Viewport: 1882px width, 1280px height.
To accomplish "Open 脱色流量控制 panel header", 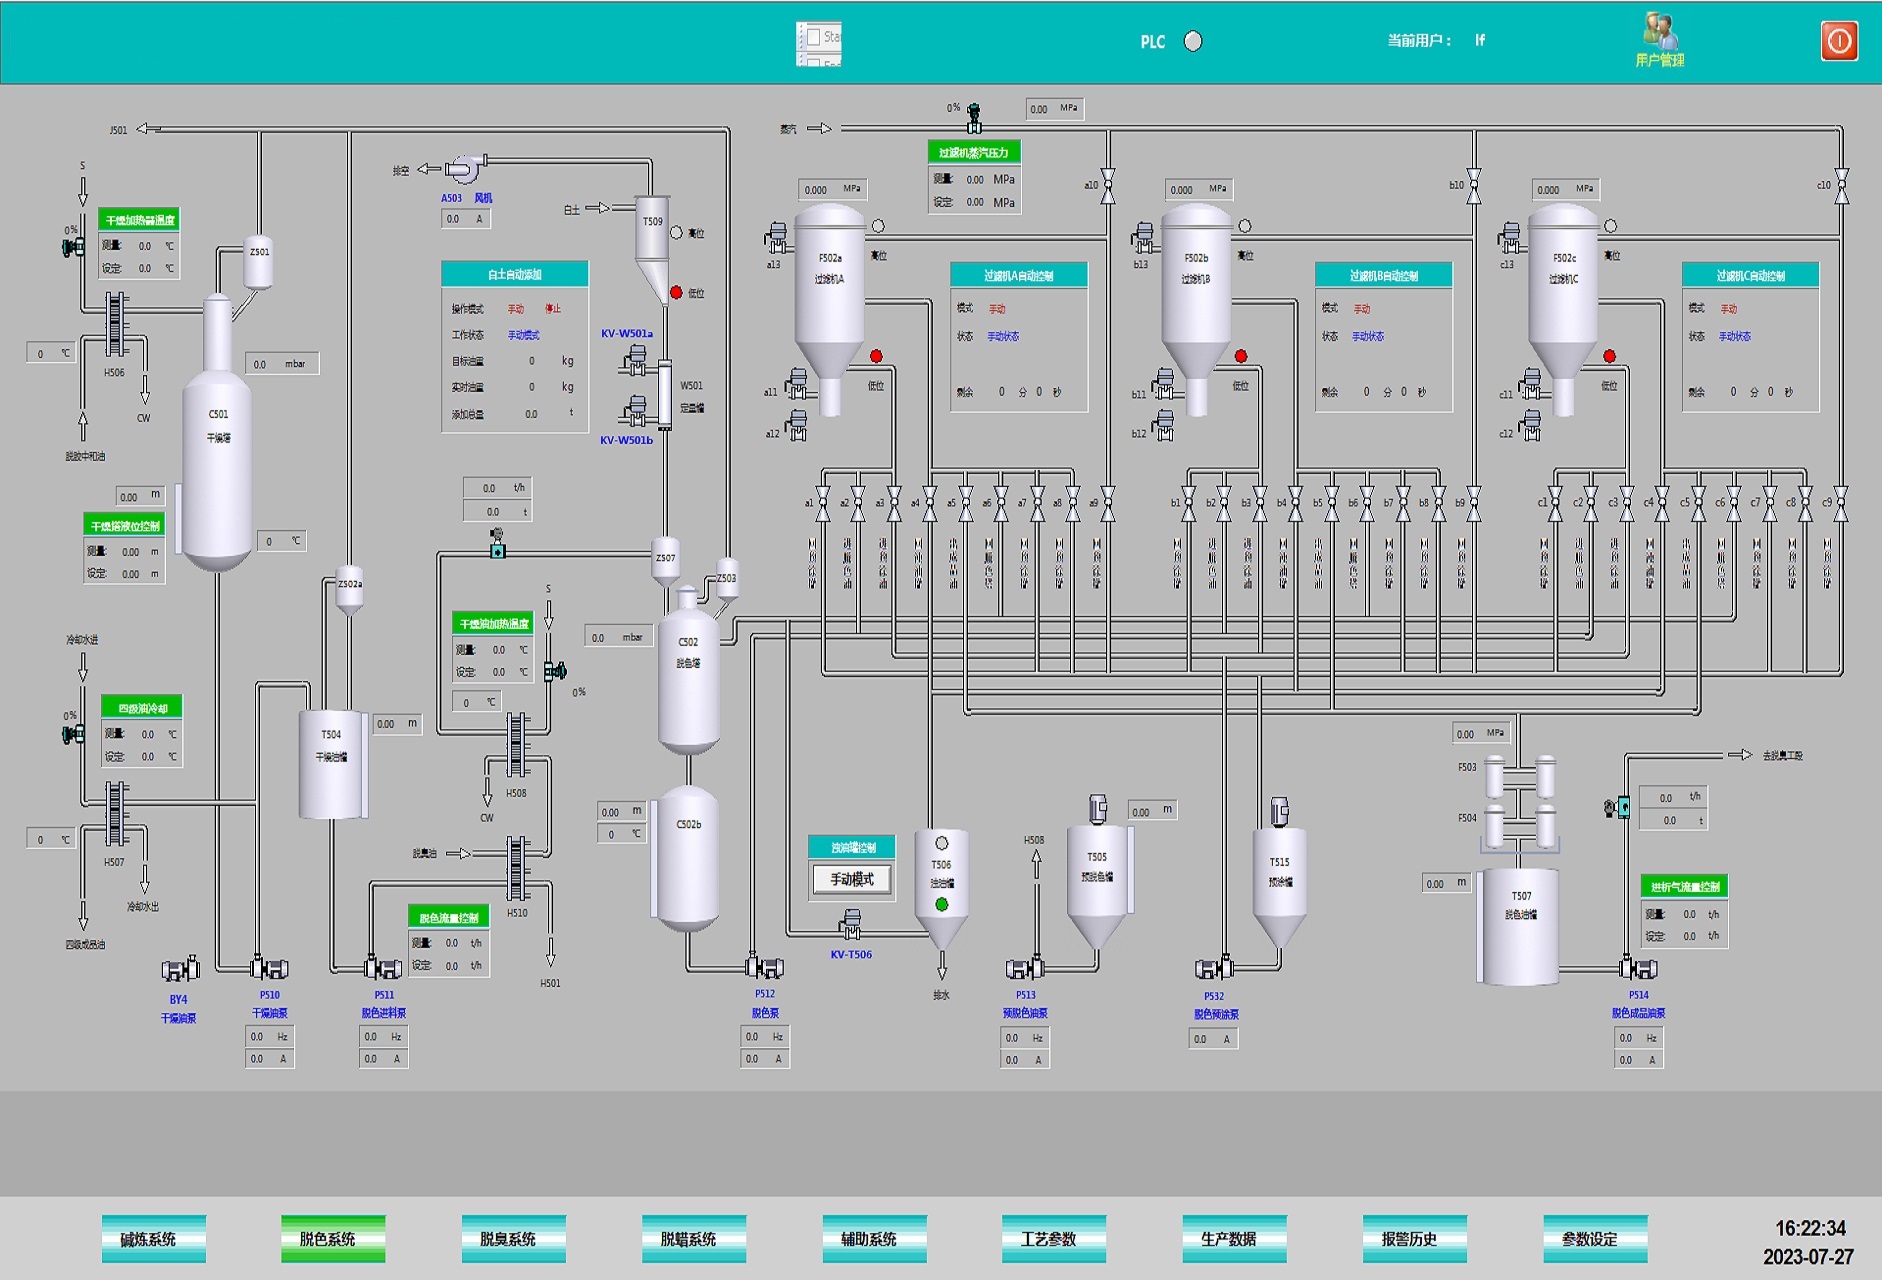I will click(x=449, y=917).
